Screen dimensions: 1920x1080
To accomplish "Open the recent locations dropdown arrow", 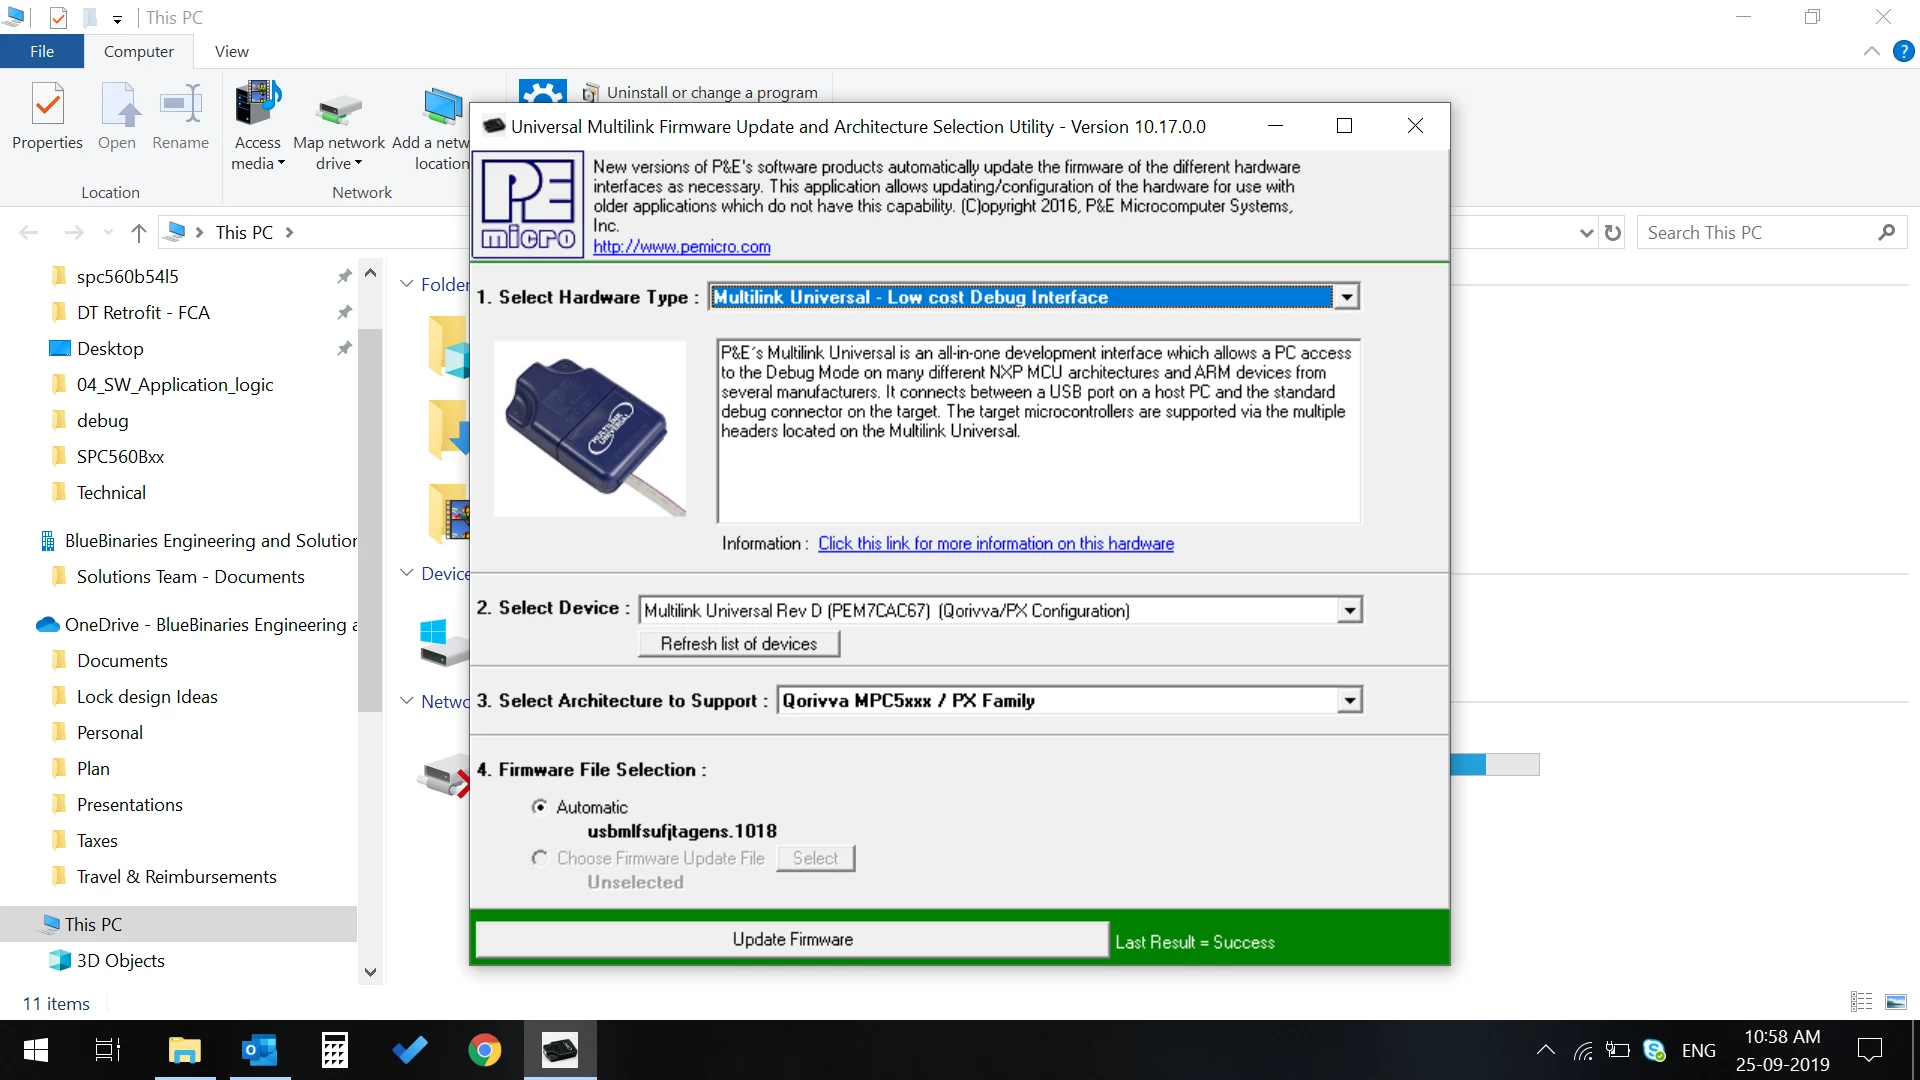I will (x=109, y=233).
